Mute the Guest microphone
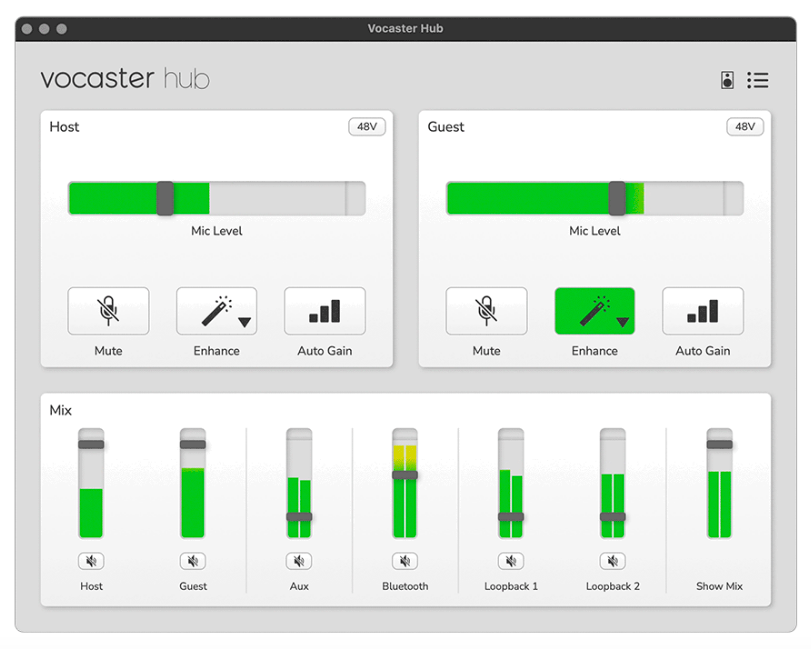This screenshot has width=811, height=649. (x=486, y=311)
